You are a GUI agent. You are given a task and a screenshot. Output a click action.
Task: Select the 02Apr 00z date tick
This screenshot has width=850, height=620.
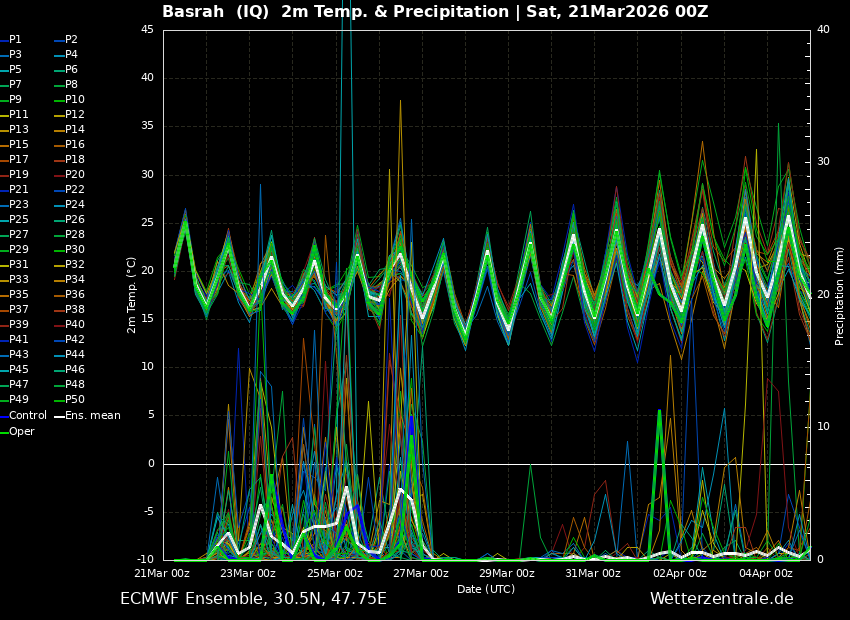(x=680, y=574)
